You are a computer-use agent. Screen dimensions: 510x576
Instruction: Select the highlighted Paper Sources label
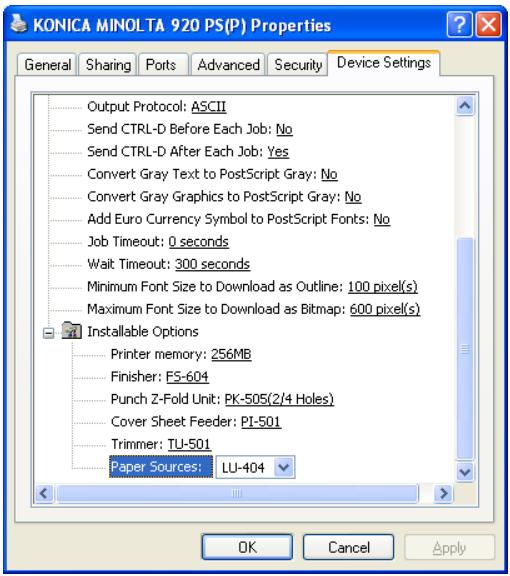(161, 467)
